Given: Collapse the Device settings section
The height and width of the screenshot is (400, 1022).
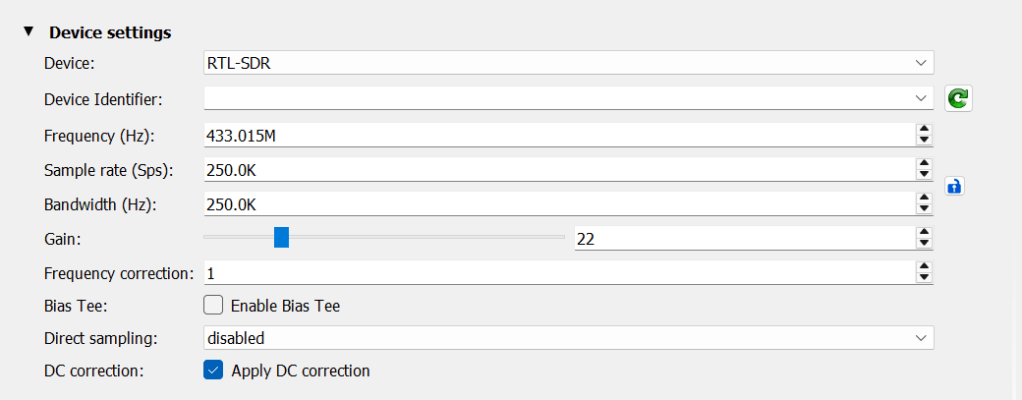Looking at the screenshot, I should click(x=28, y=32).
